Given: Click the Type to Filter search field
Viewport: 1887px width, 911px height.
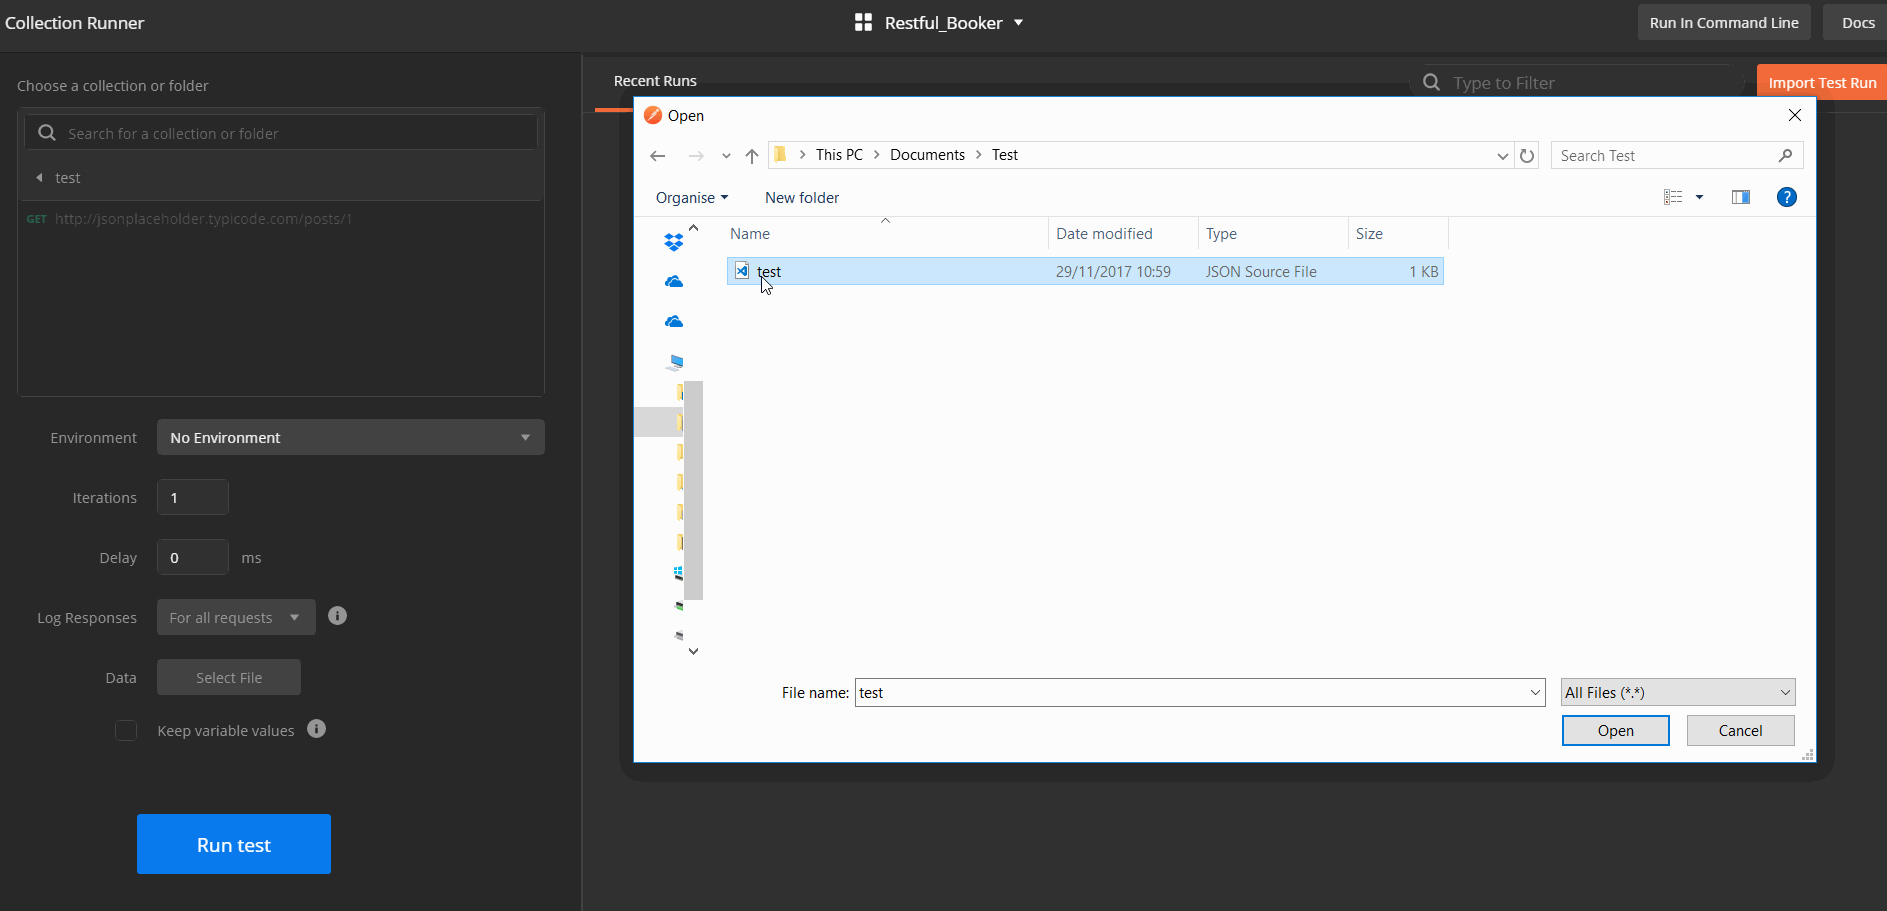Looking at the screenshot, I should [1560, 82].
